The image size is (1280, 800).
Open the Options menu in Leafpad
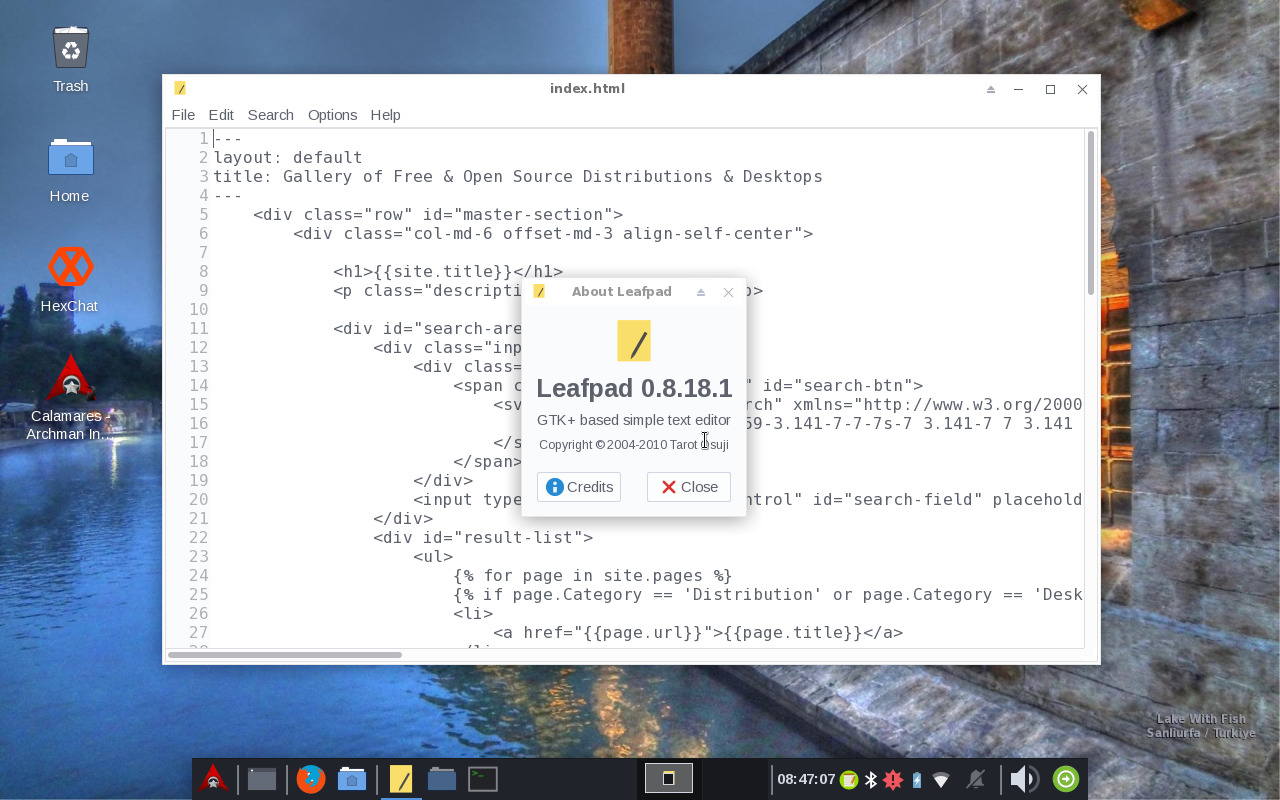pyautogui.click(x=332, y=115)
